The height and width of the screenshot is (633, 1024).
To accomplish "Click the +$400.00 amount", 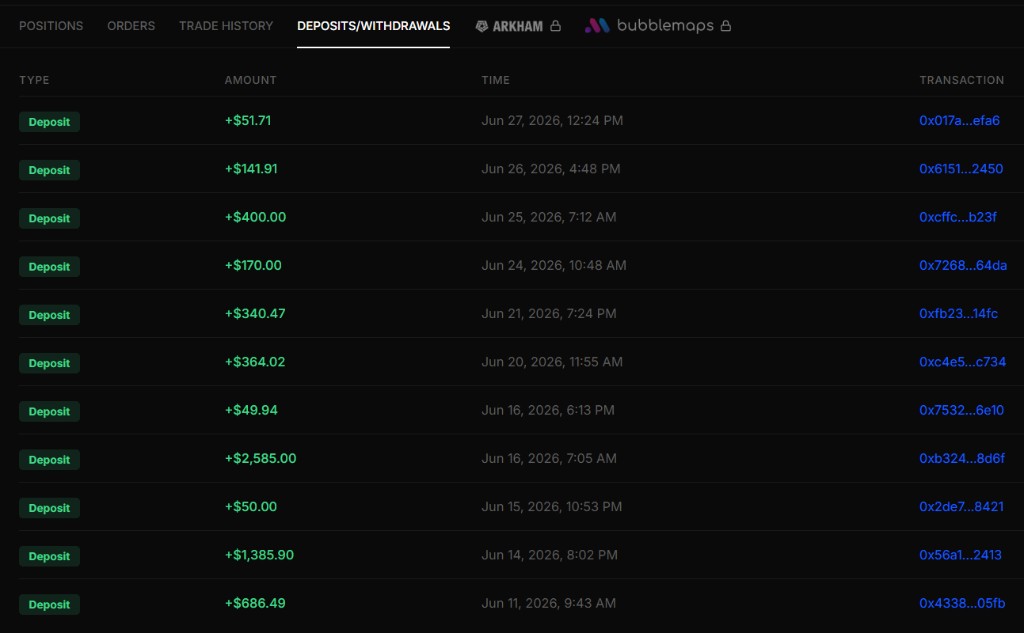I will point(255,217).
